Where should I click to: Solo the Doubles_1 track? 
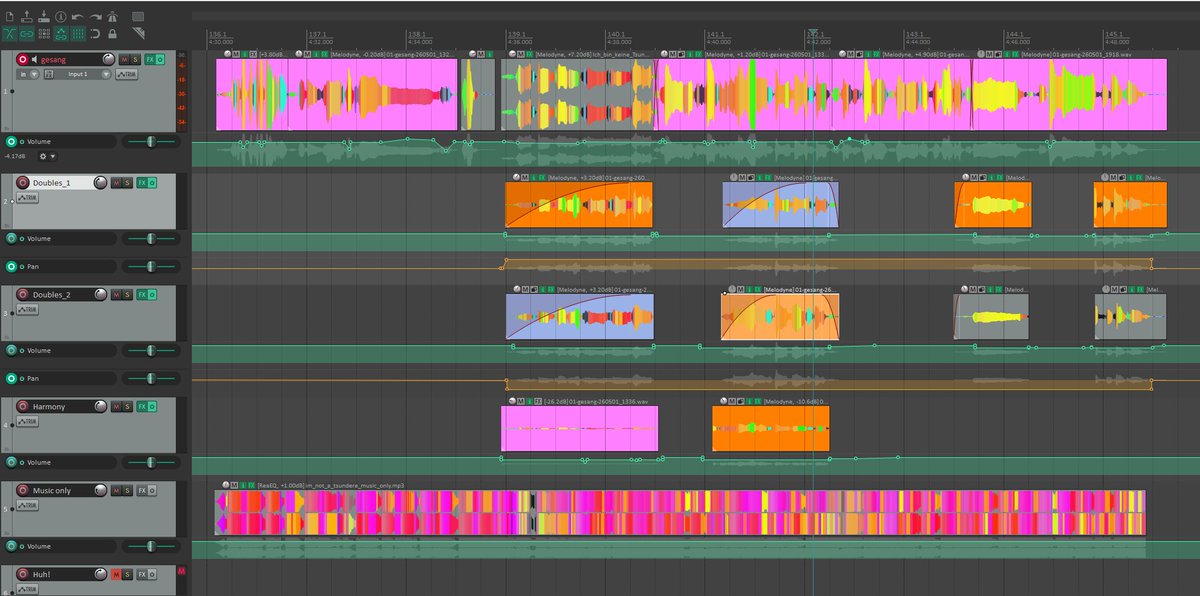pos(127,183)
